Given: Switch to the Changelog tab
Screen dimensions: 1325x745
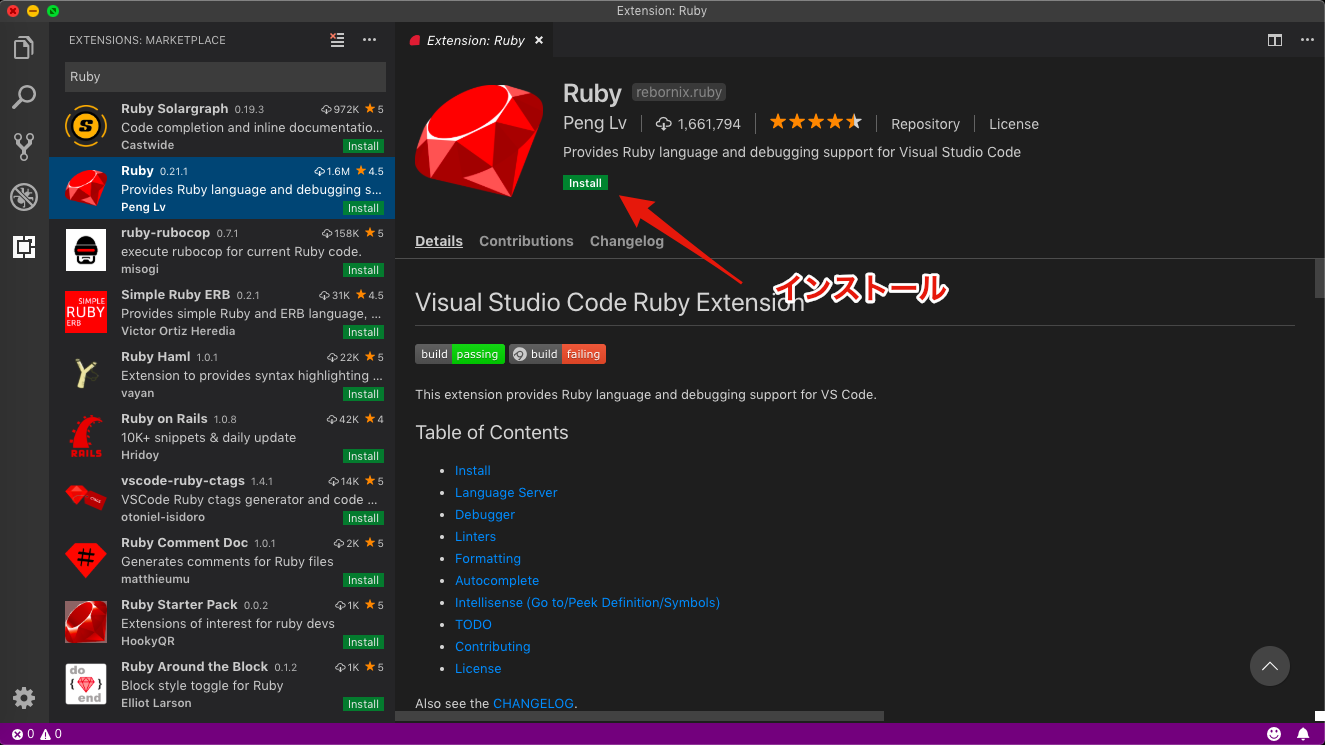Looking at the screenshot, I should point(627,241).
